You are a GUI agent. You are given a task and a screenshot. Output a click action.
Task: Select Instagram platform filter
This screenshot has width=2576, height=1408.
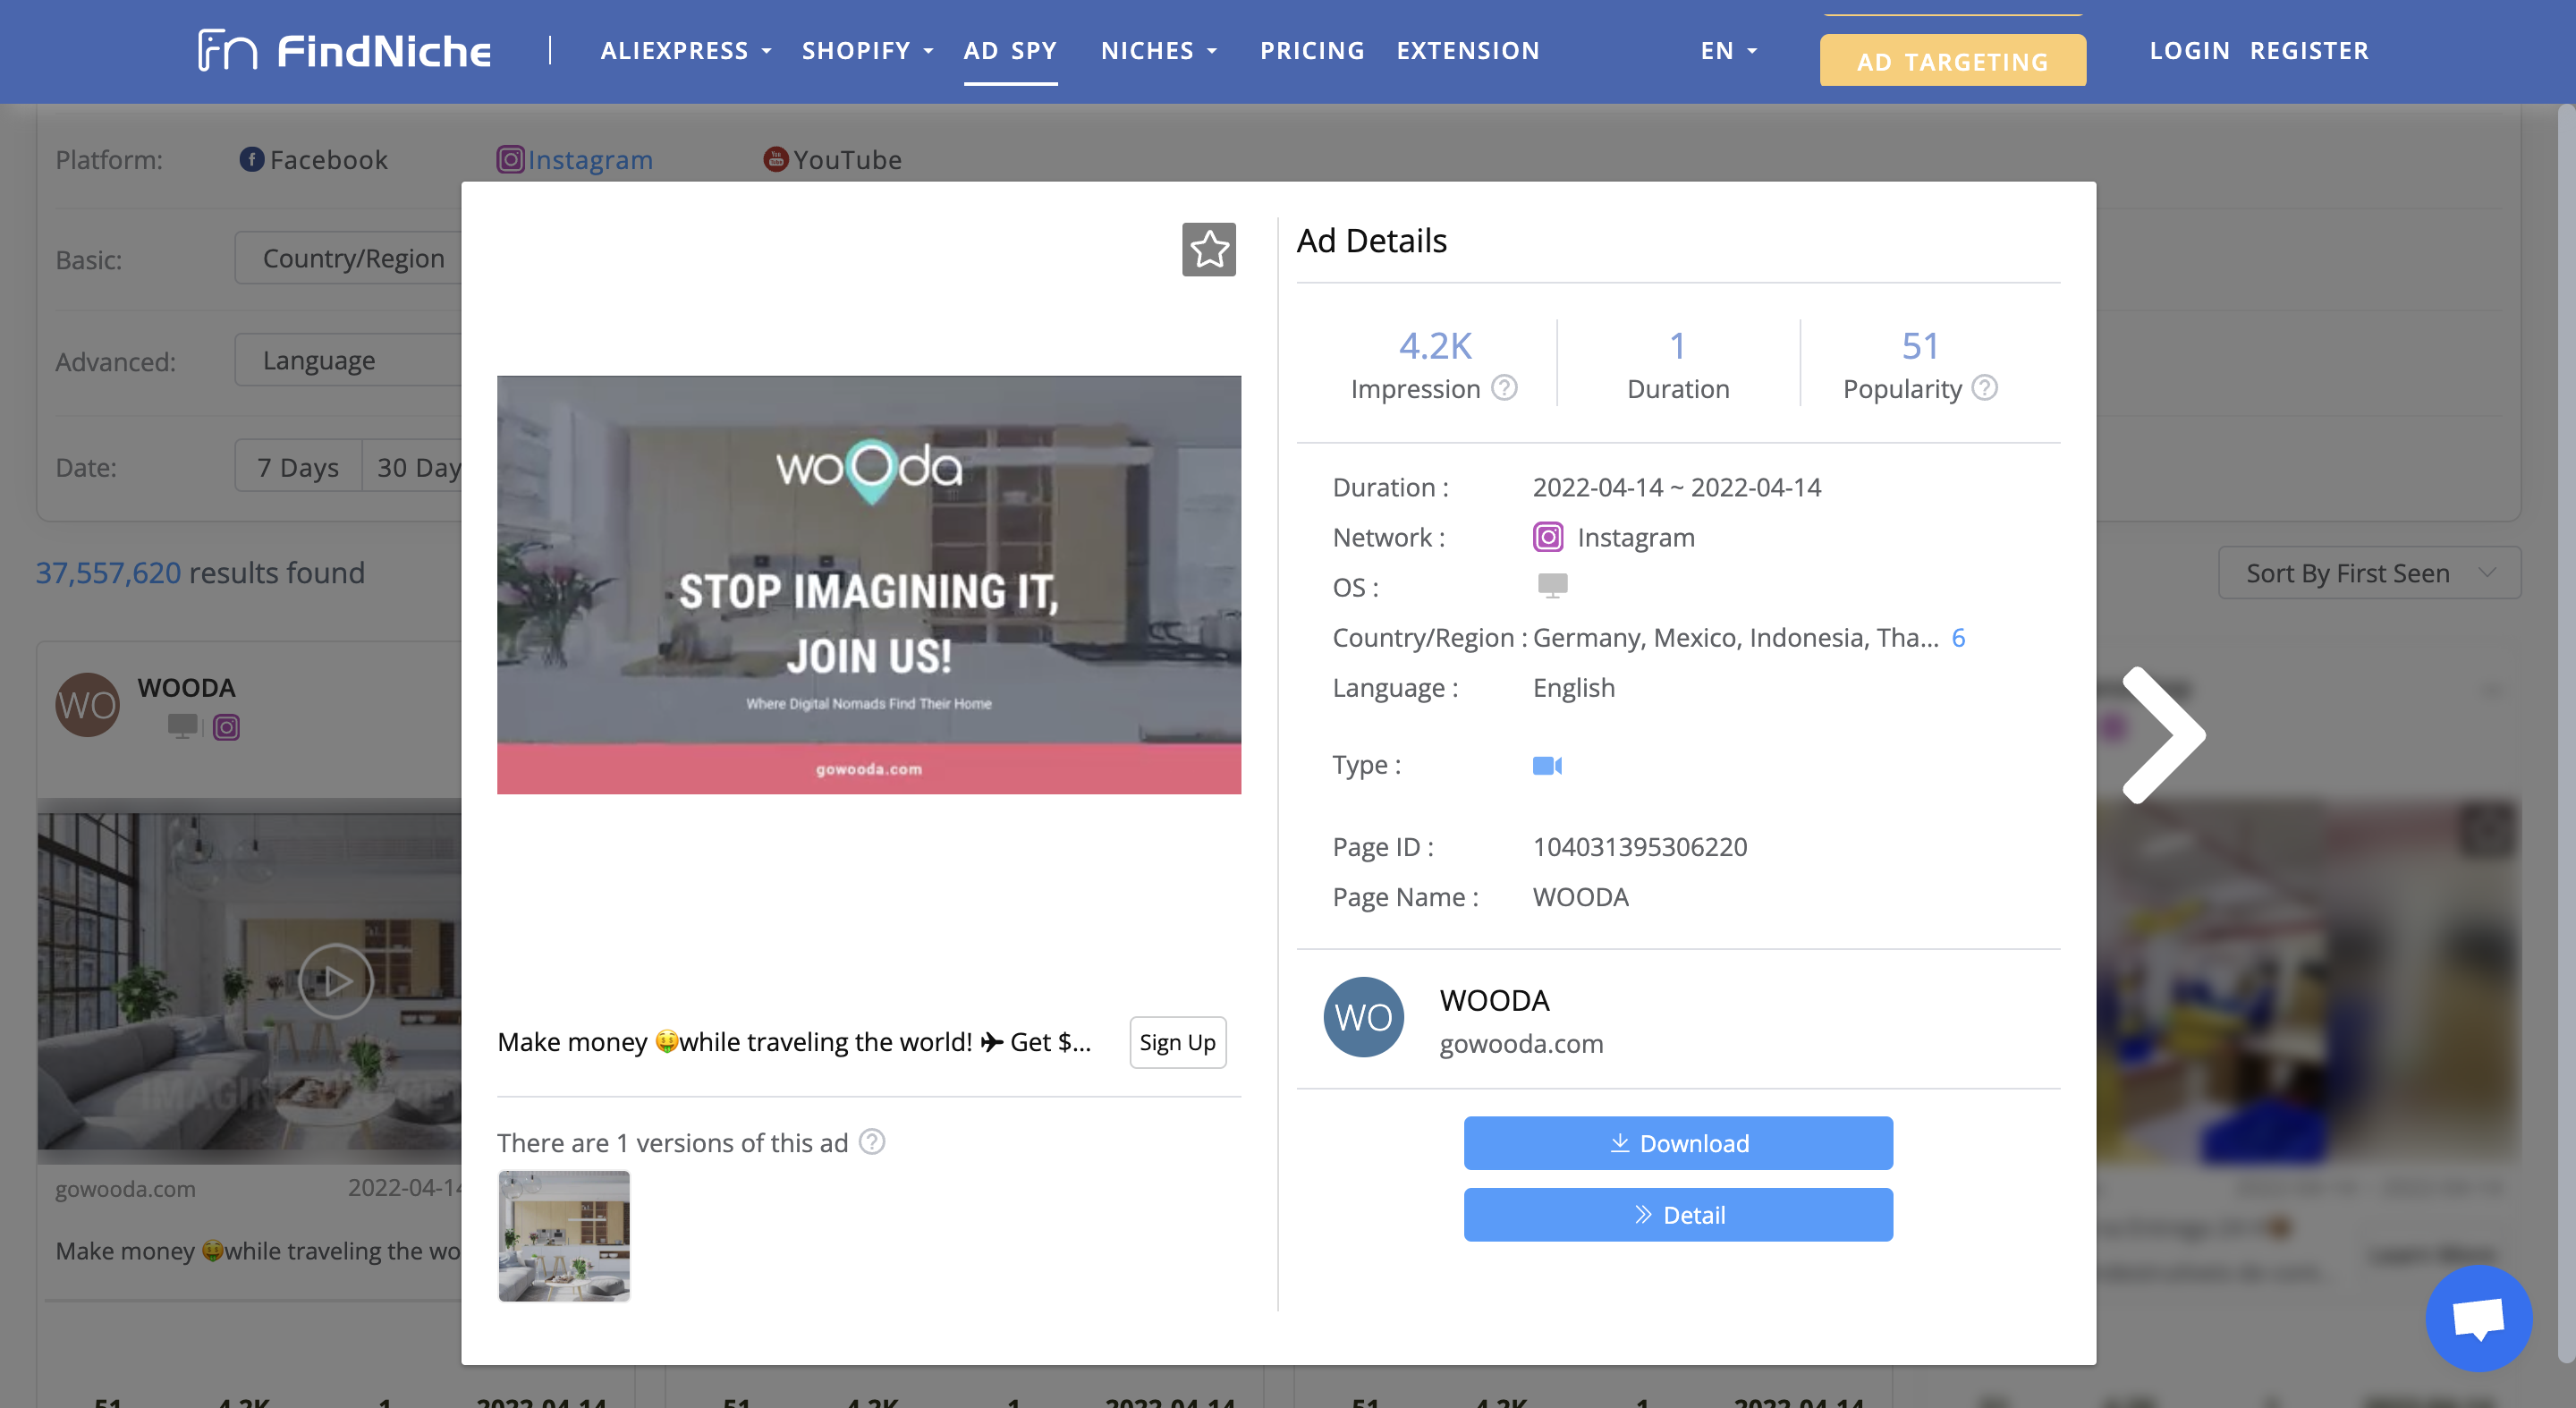click(x=575, y=159)
